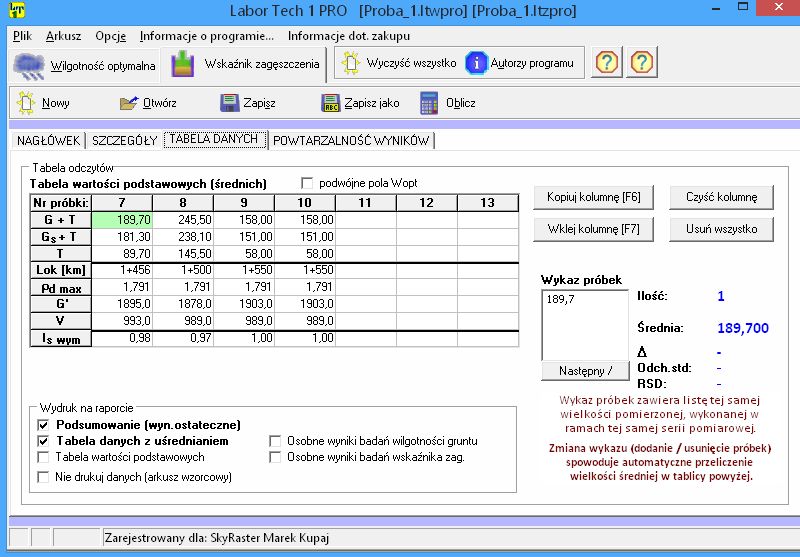This screenshot has height=557, width=800.
Task: Enable Osobne wyniki badań wilgotności gruntu
Action: coord(277,441)
